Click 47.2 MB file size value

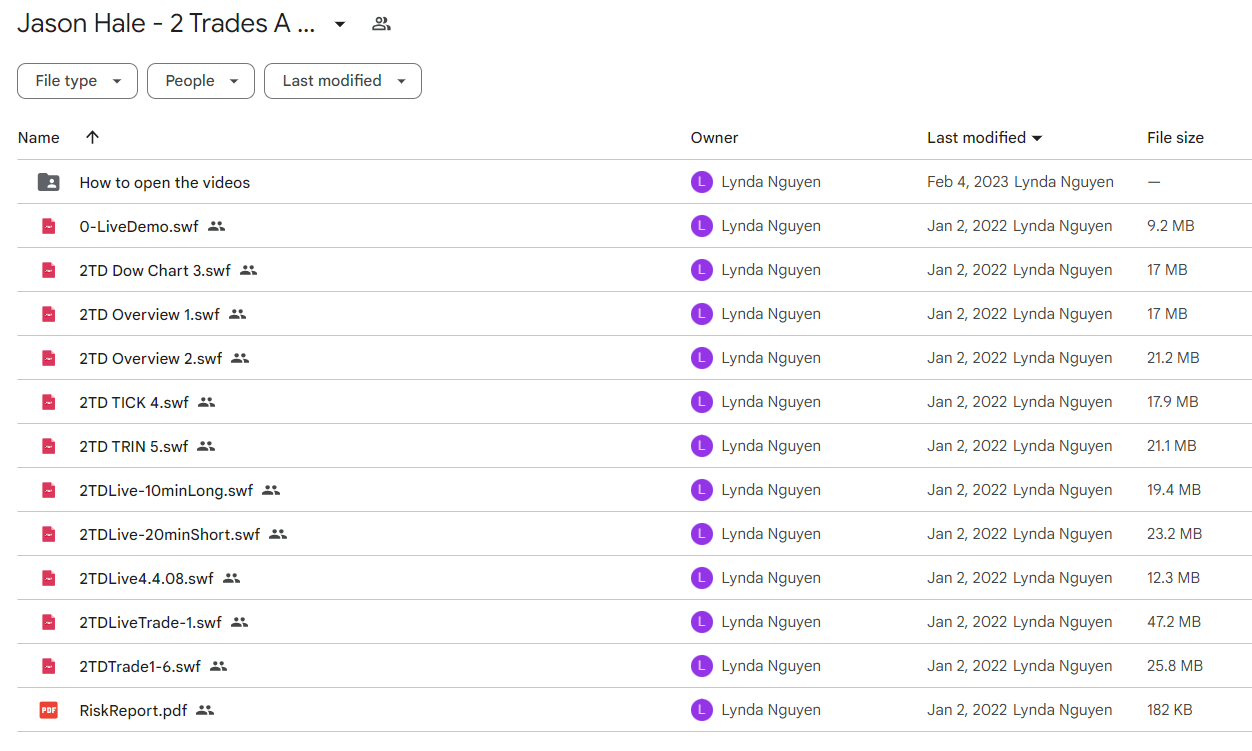(1174, 622)
